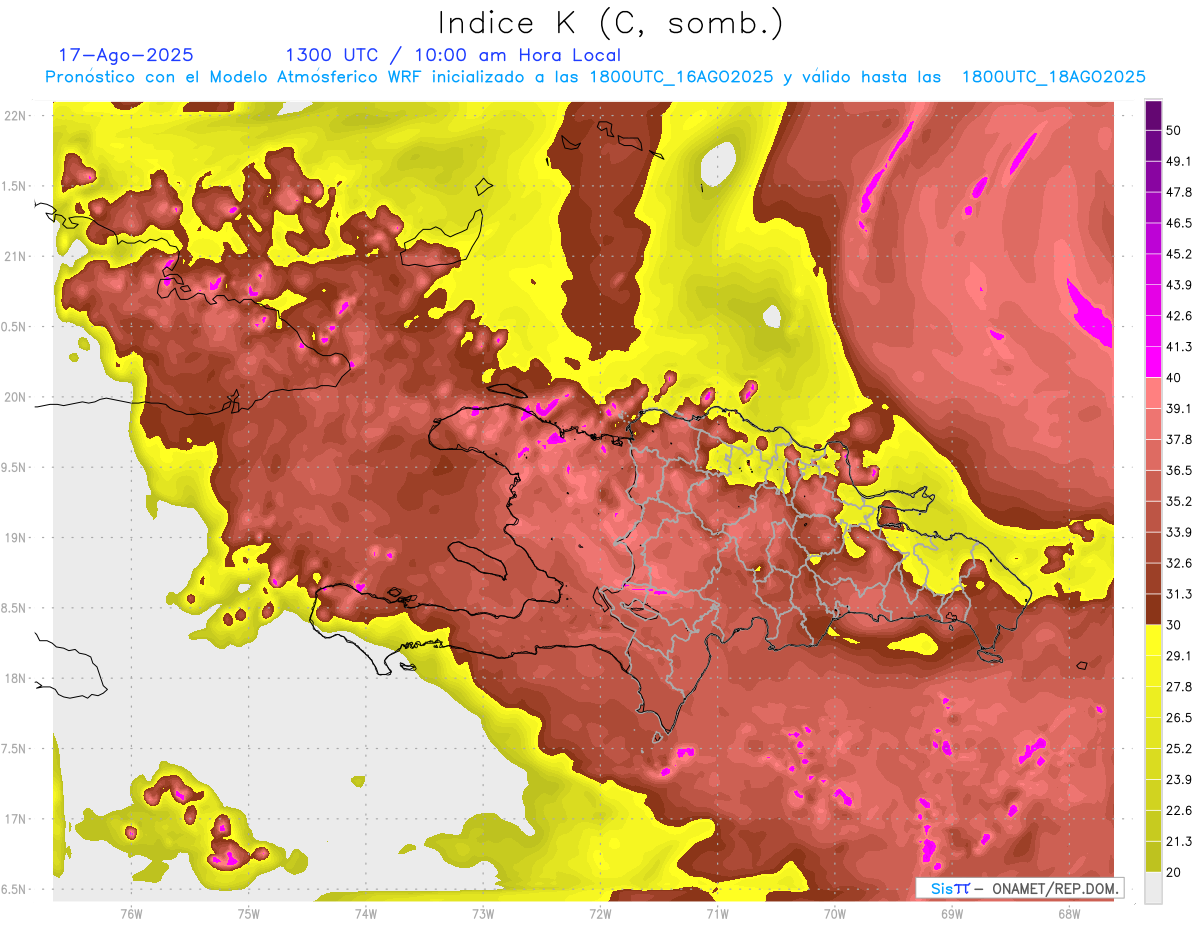
Task: Click color bar value "43.9"
Action: click(x=1178, y=285)
